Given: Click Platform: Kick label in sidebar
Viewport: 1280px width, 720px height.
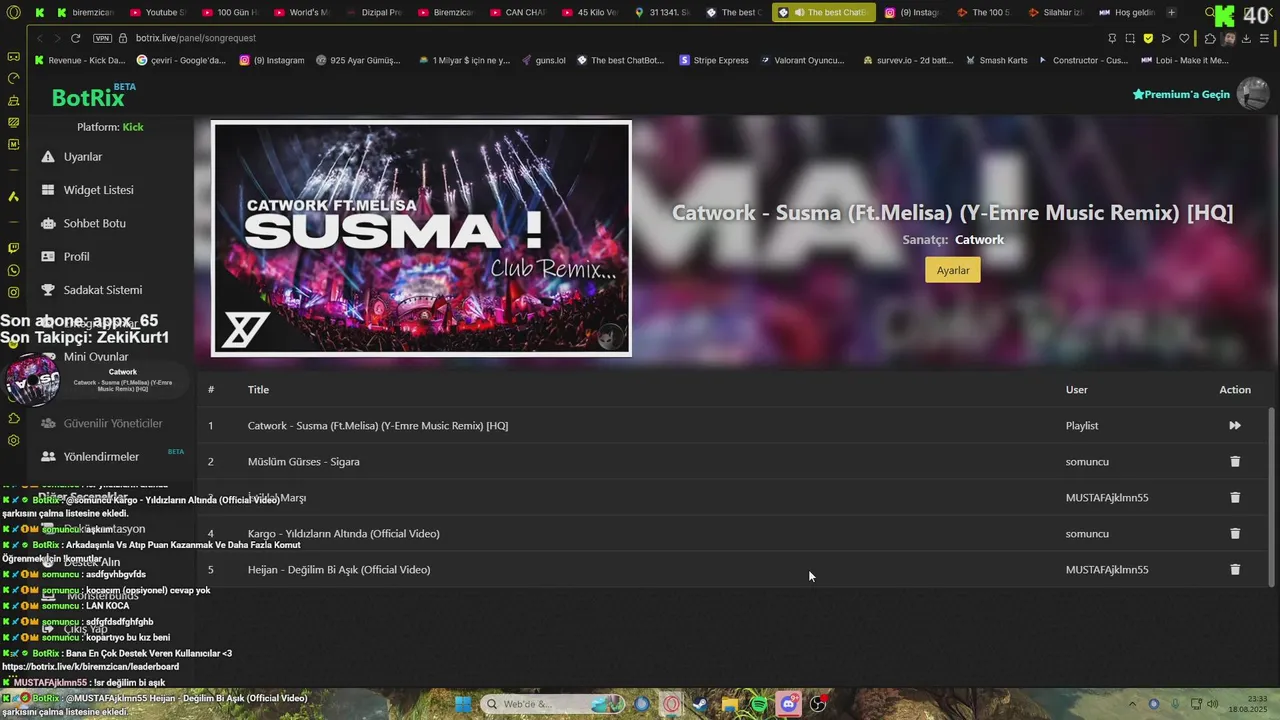Looking at the screenshot, I should click(110, 127).
